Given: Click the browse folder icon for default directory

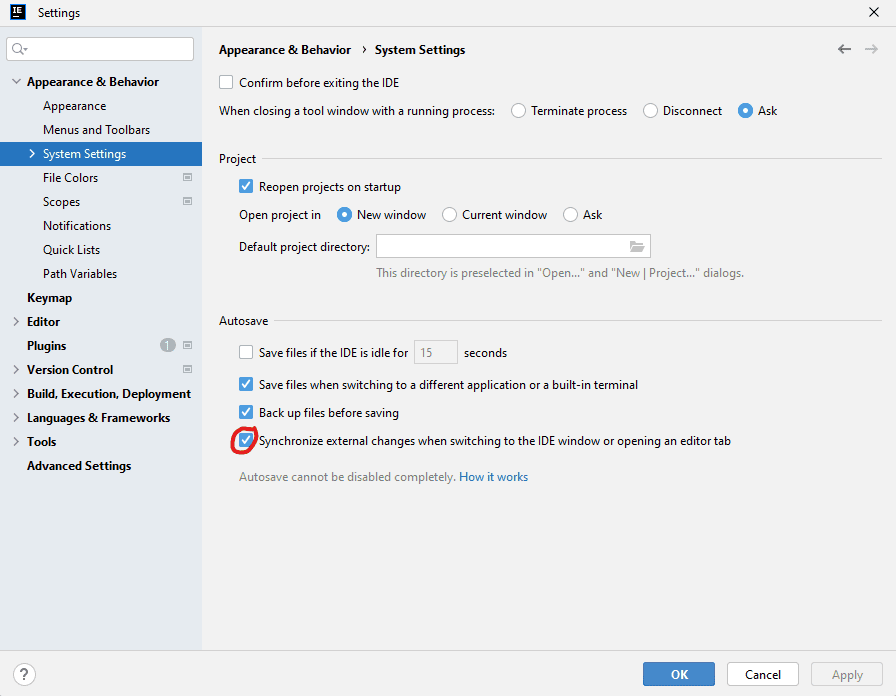Looking at the screenshot, I should (x=637, y=246).
